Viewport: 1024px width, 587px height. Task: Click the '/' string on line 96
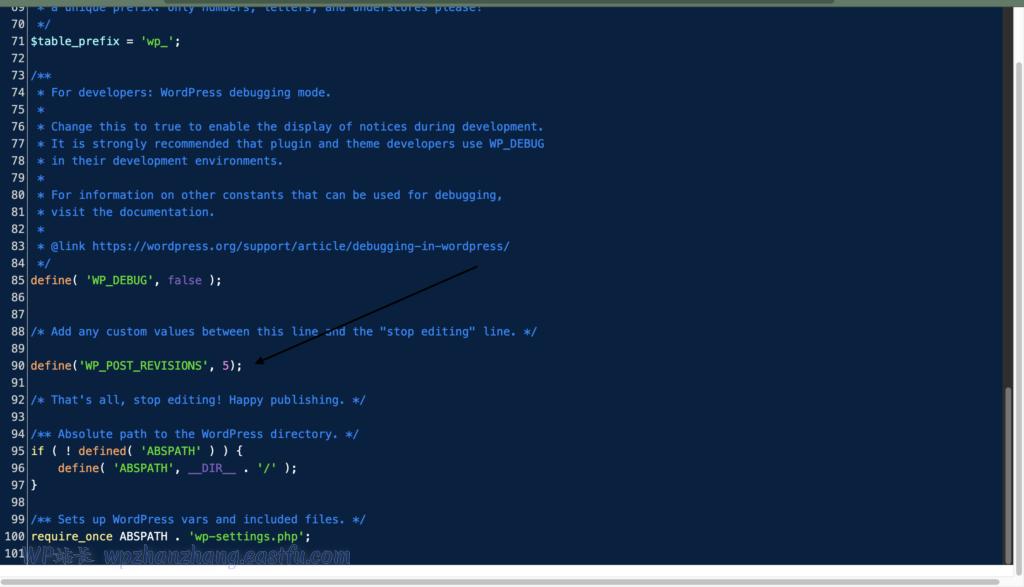(x=266, y=468)
